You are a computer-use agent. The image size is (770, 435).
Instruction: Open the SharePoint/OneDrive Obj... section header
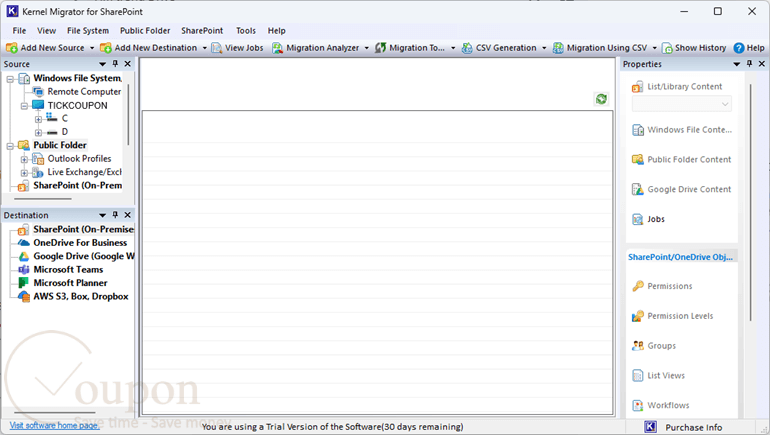click(680, 257)
